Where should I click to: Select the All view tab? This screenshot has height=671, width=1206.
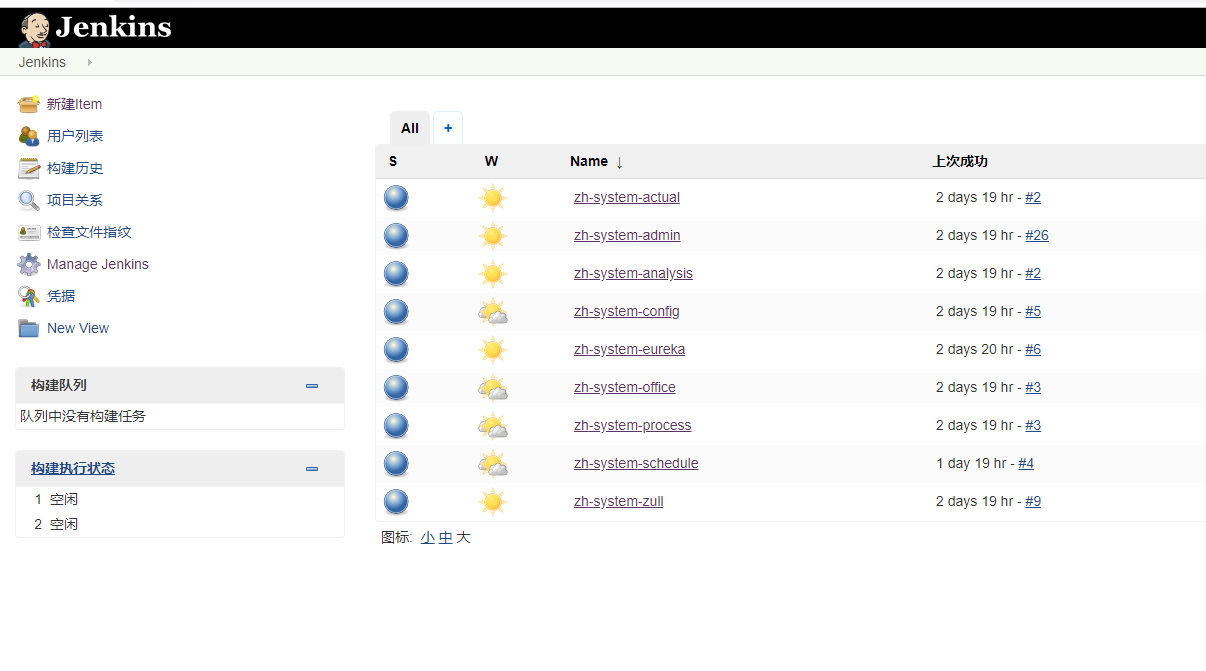click(410, 128)
